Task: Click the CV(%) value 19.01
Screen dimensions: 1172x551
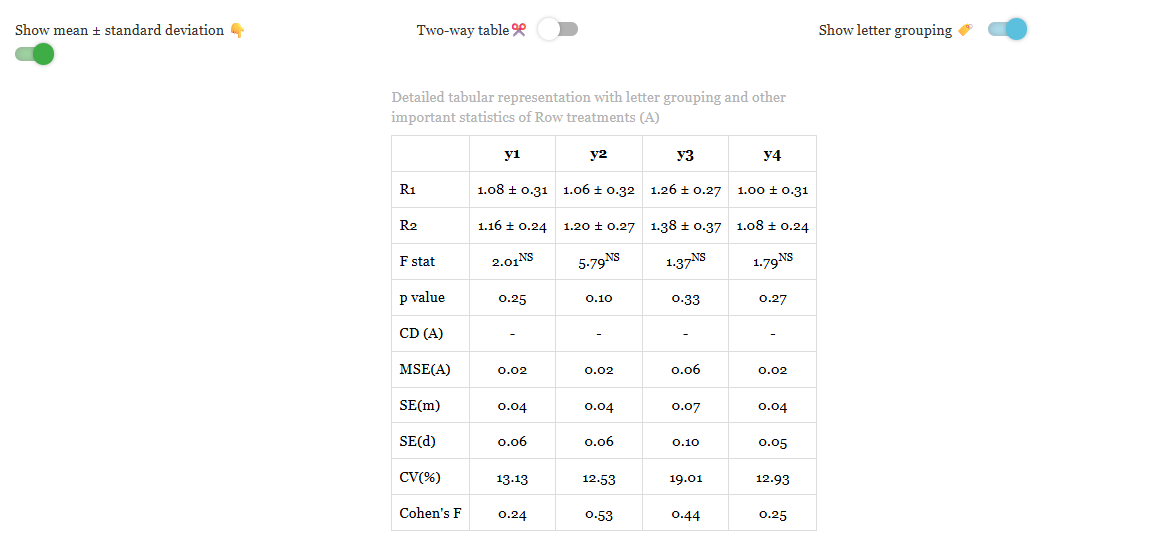Action: point(685,478)
